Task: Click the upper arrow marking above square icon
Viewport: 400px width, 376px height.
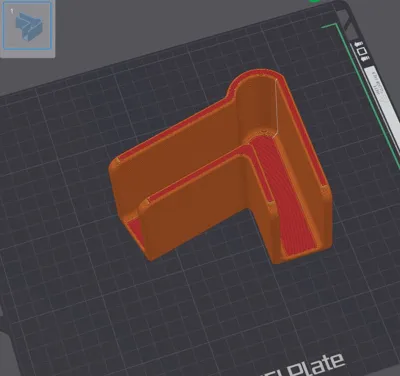Action: pos(359,44)
